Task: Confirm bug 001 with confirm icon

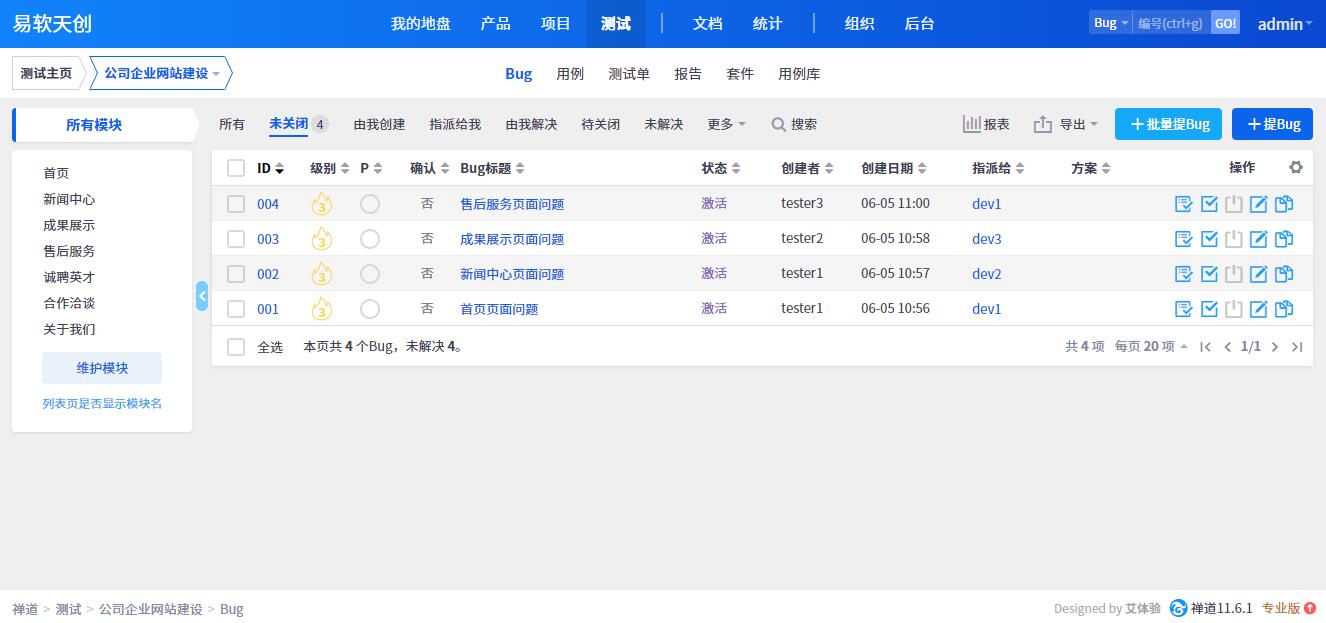Action: (1184, 309)
